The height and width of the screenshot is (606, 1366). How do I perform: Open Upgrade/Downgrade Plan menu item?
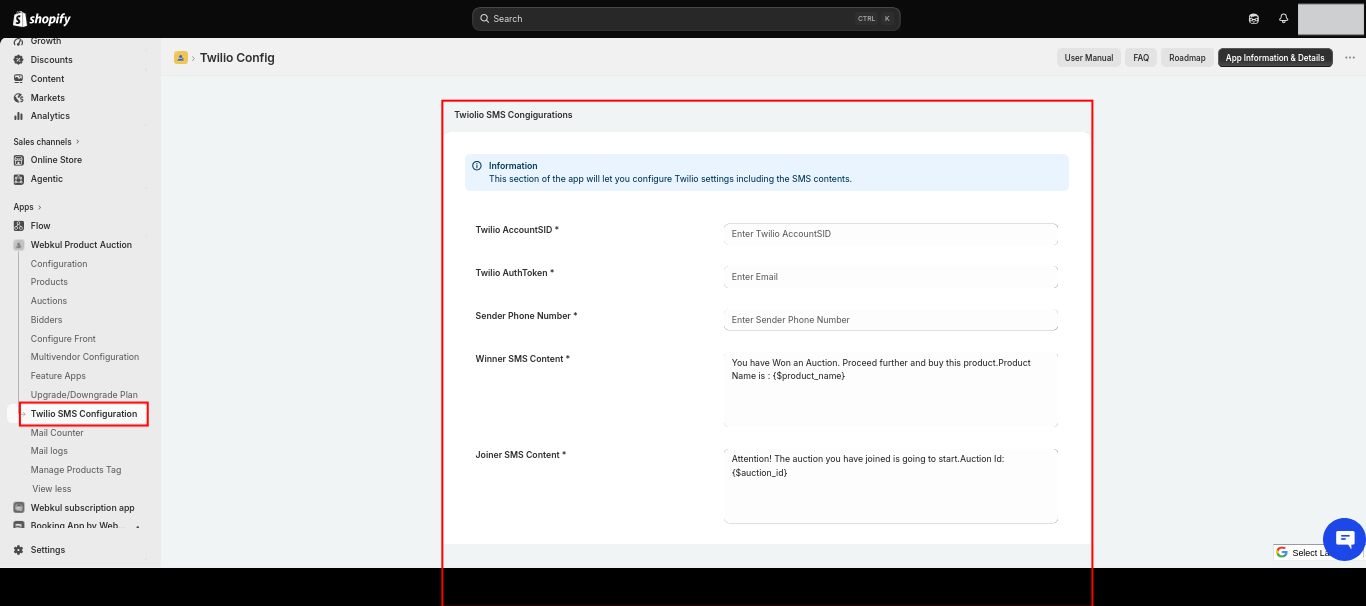click(x=84, y=395)
